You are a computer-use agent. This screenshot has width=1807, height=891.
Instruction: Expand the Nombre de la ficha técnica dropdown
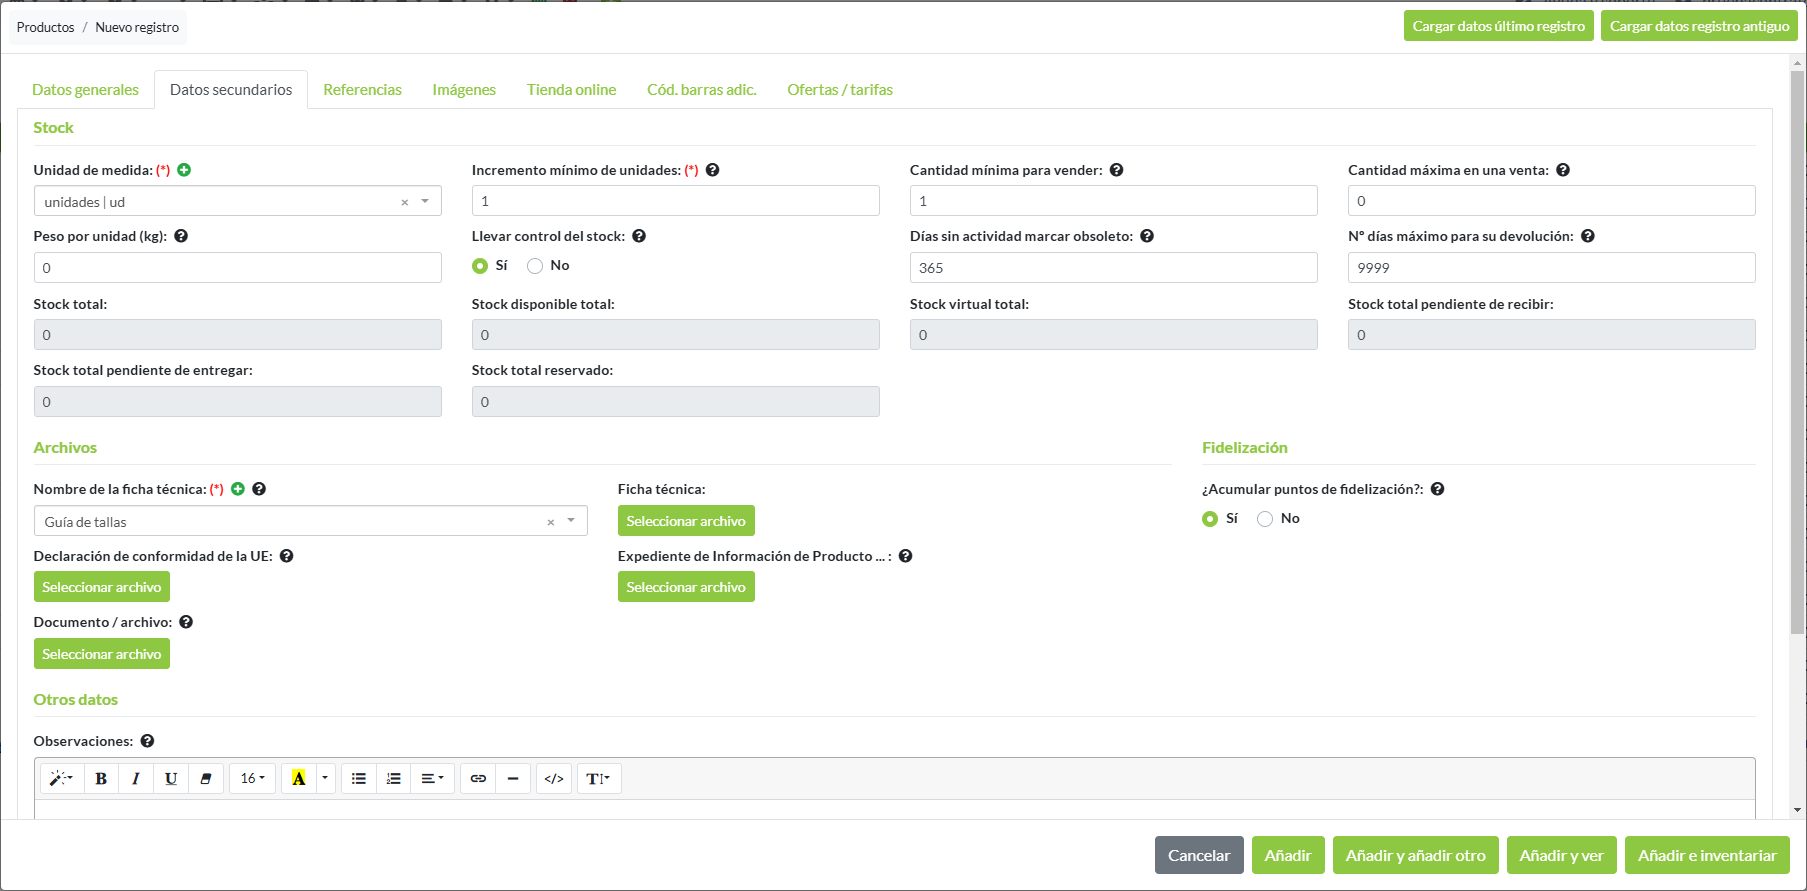(571, 521)
